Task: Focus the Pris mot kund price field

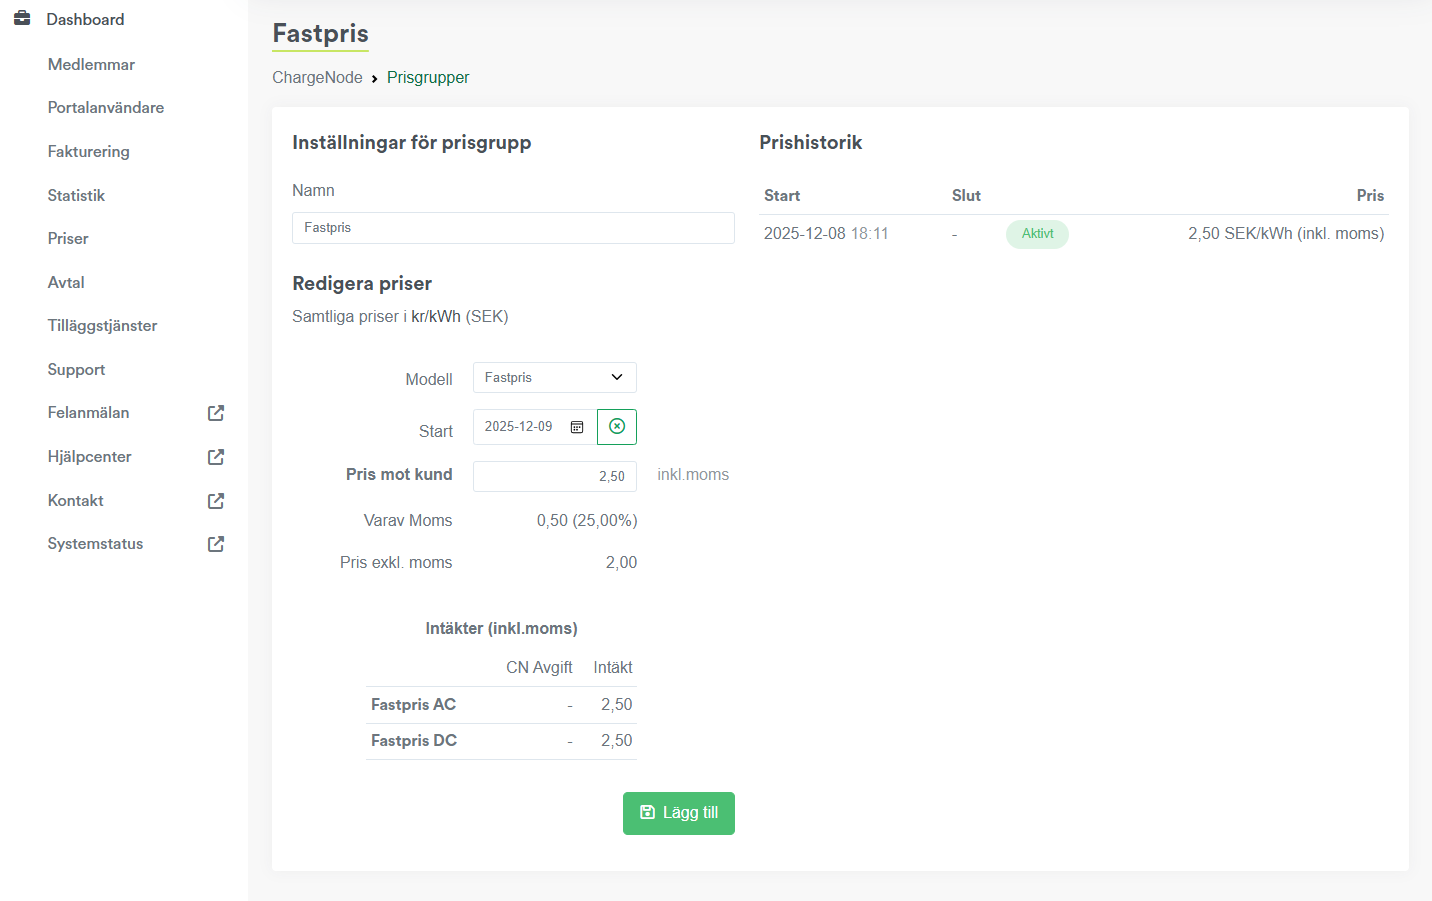Action: pos(554,476)
